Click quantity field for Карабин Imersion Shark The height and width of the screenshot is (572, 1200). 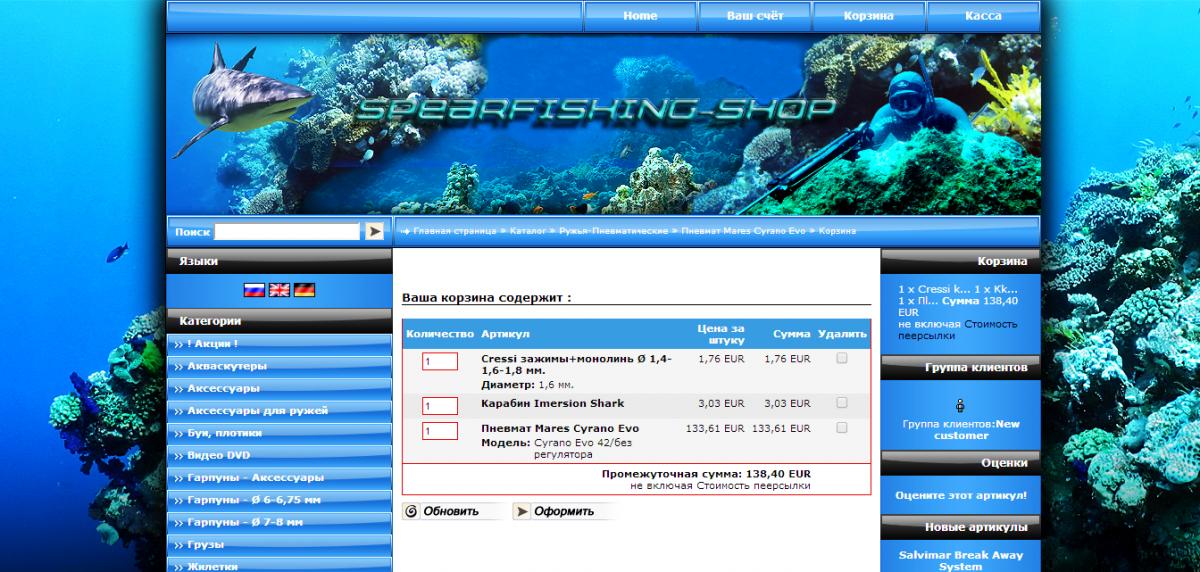coord(439,406)
